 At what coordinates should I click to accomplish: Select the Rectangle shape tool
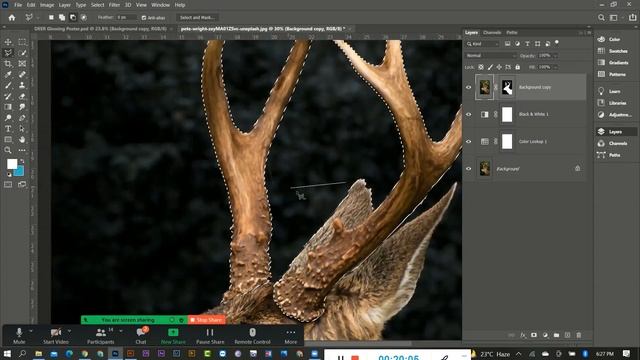pos(8,140)
